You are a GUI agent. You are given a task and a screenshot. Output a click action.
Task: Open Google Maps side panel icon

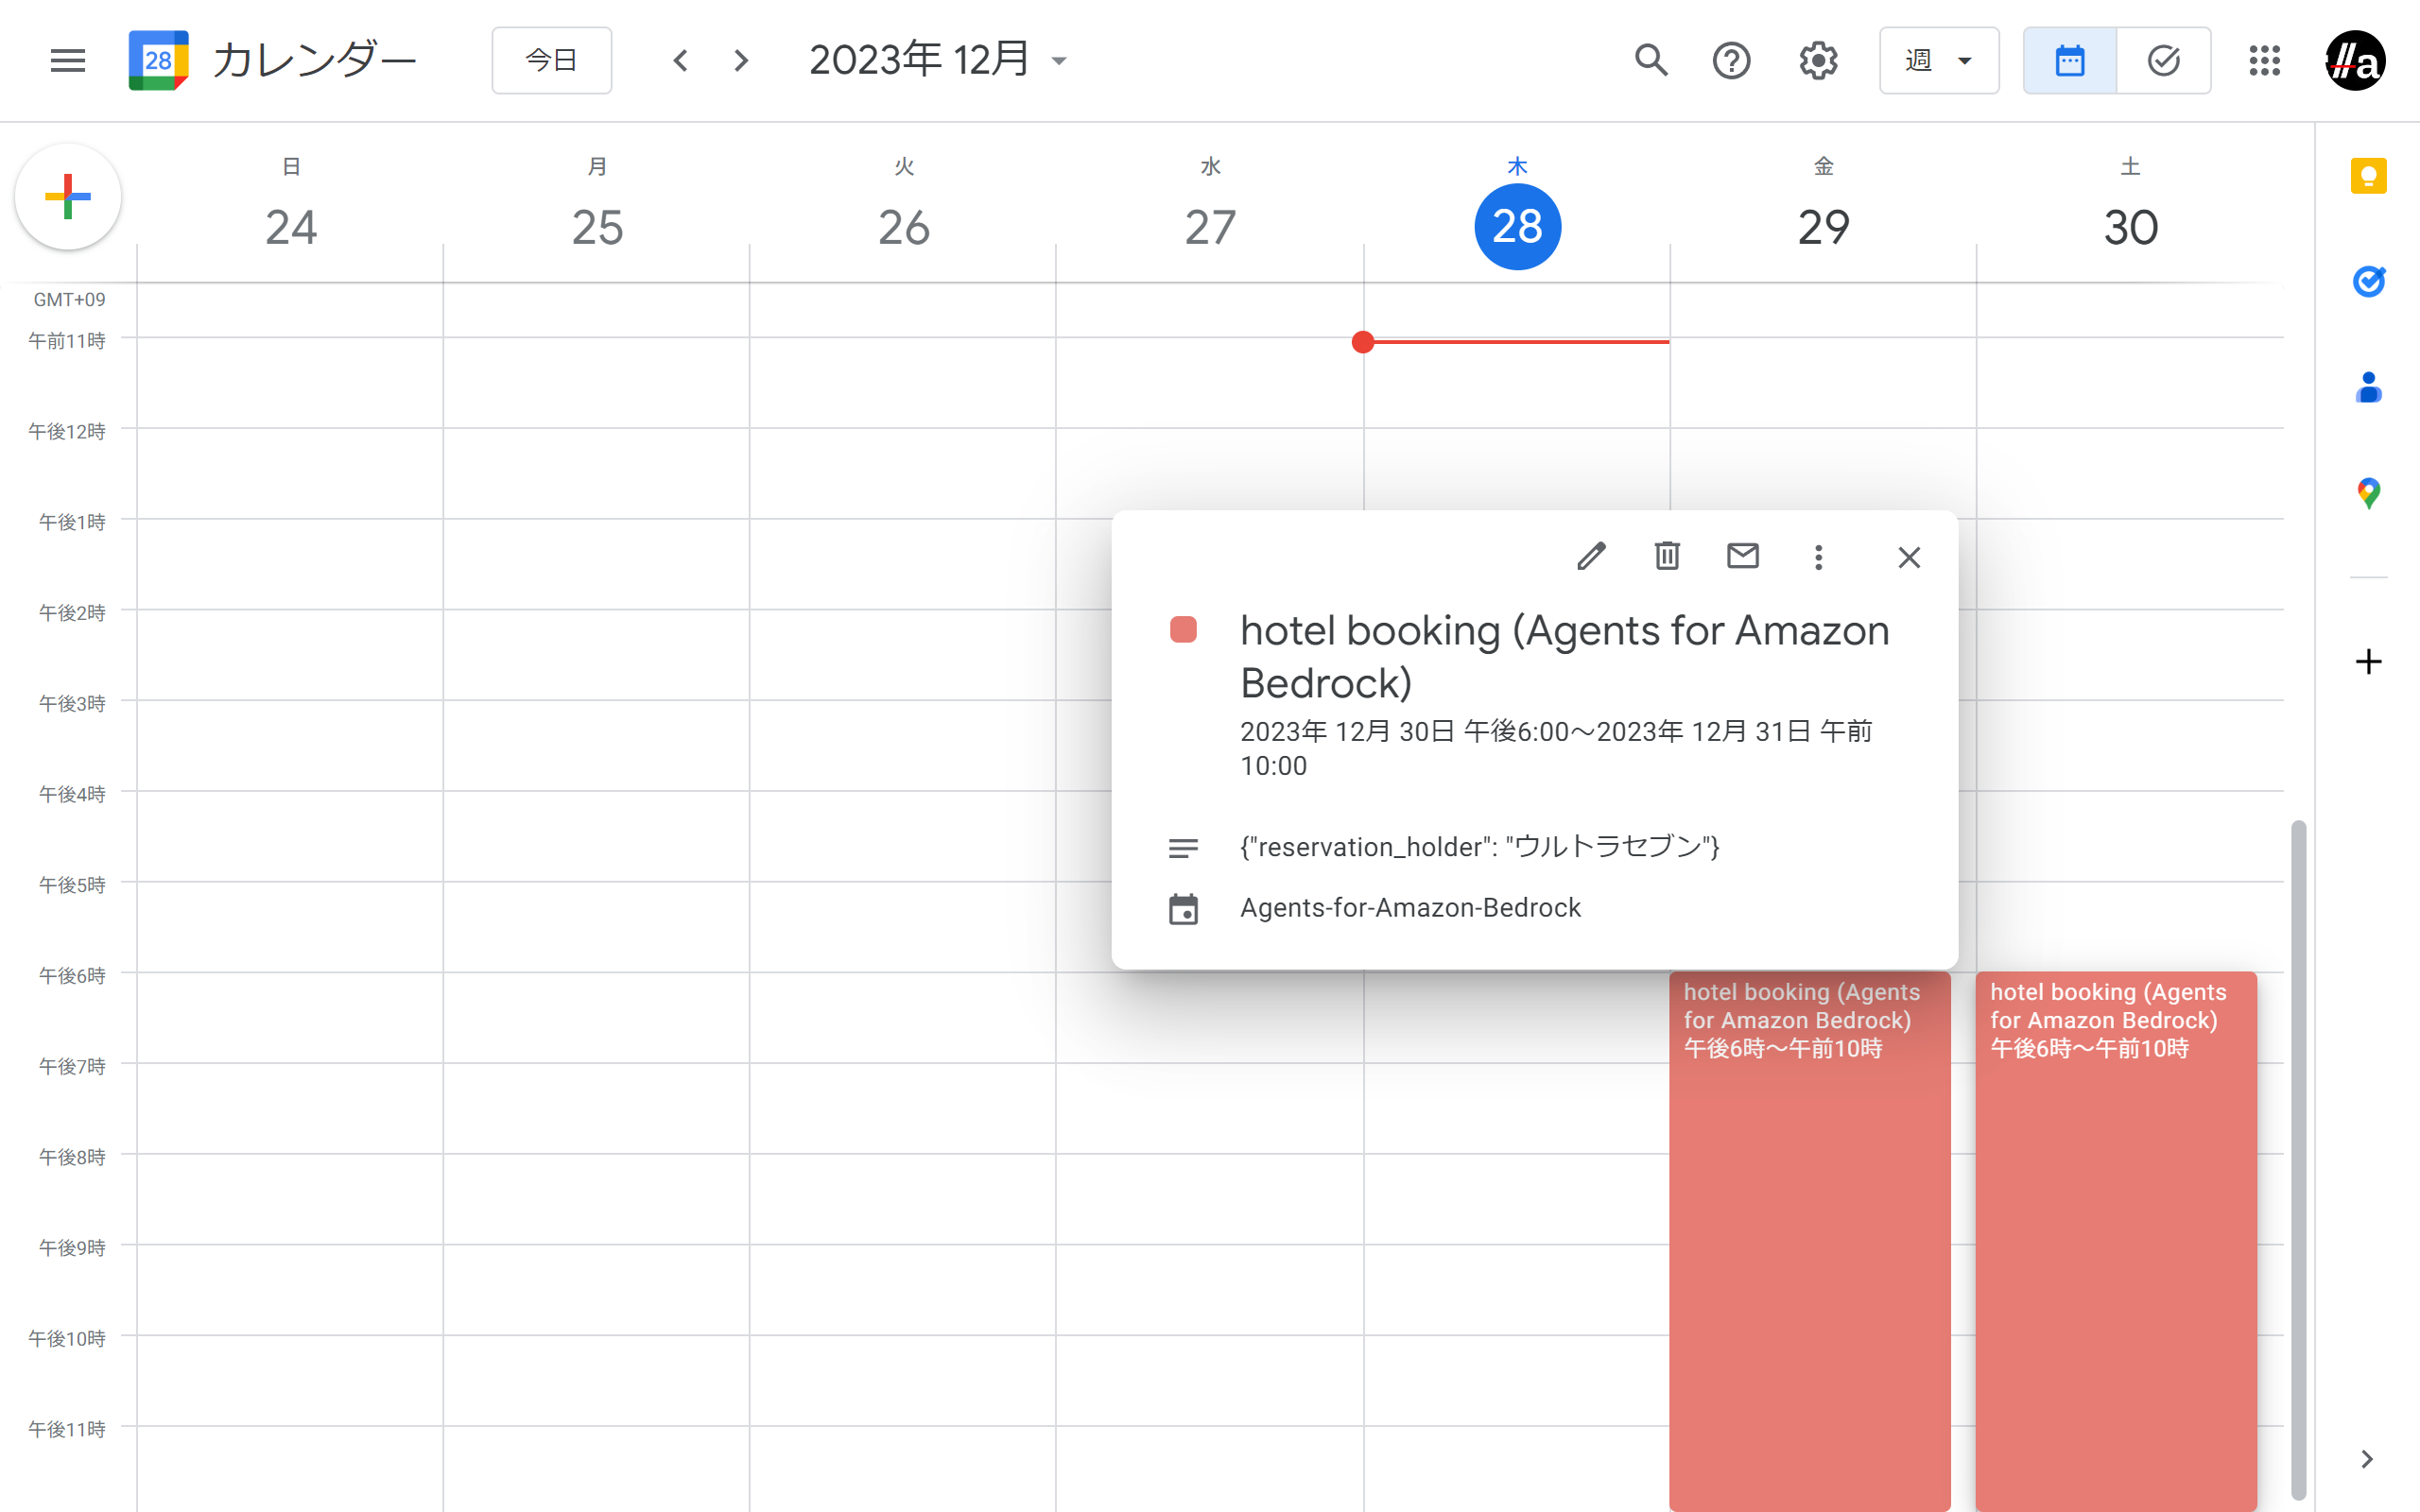(x=2367, y=492)
